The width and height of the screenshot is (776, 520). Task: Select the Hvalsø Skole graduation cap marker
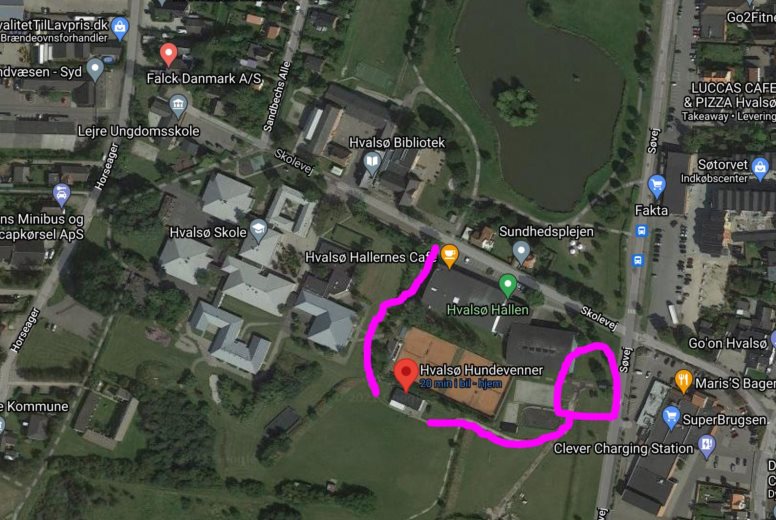258,231
